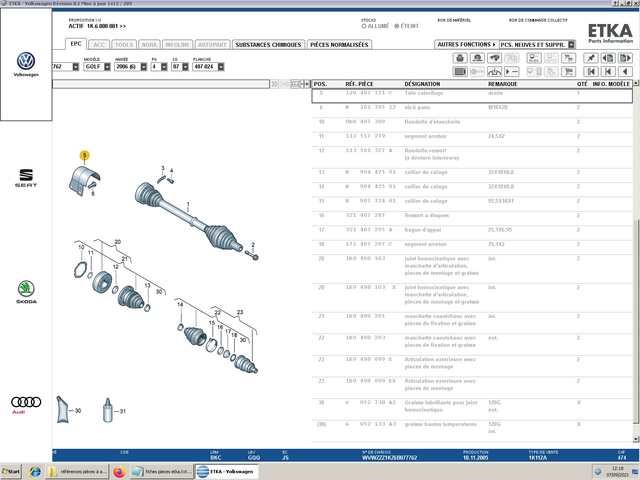Click the shopping cart icon

[x=569, y=72]
